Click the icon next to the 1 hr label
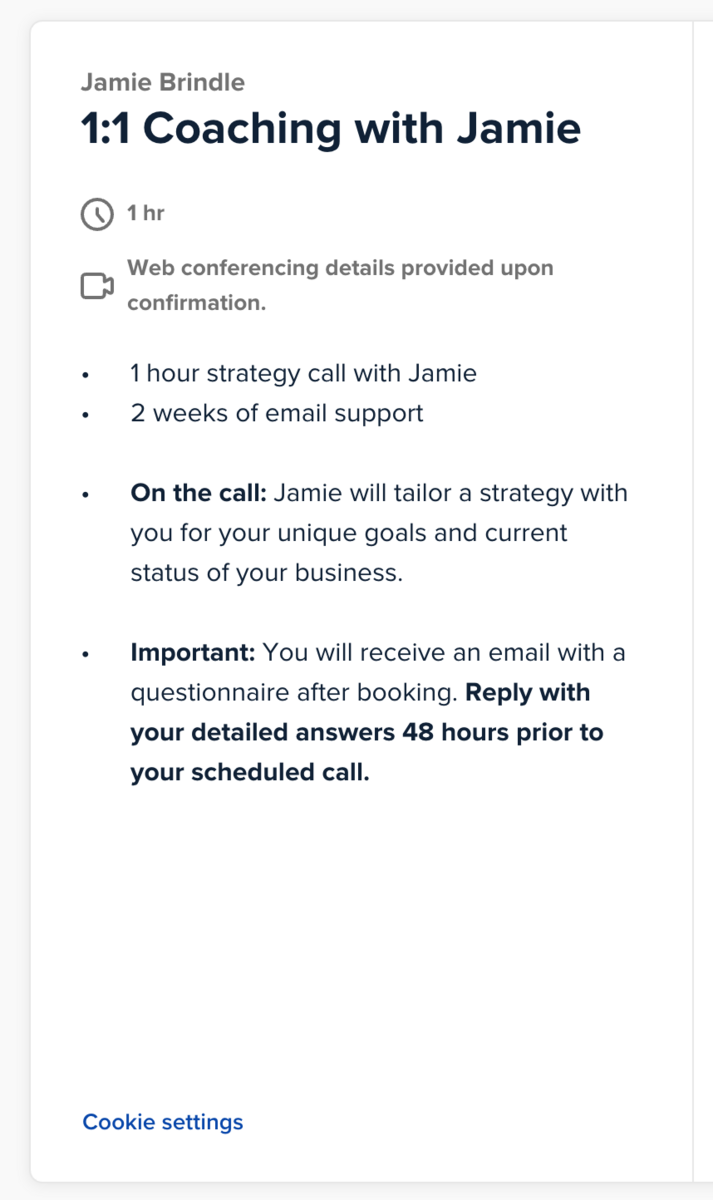713x1200 pixels. (97, 212)
